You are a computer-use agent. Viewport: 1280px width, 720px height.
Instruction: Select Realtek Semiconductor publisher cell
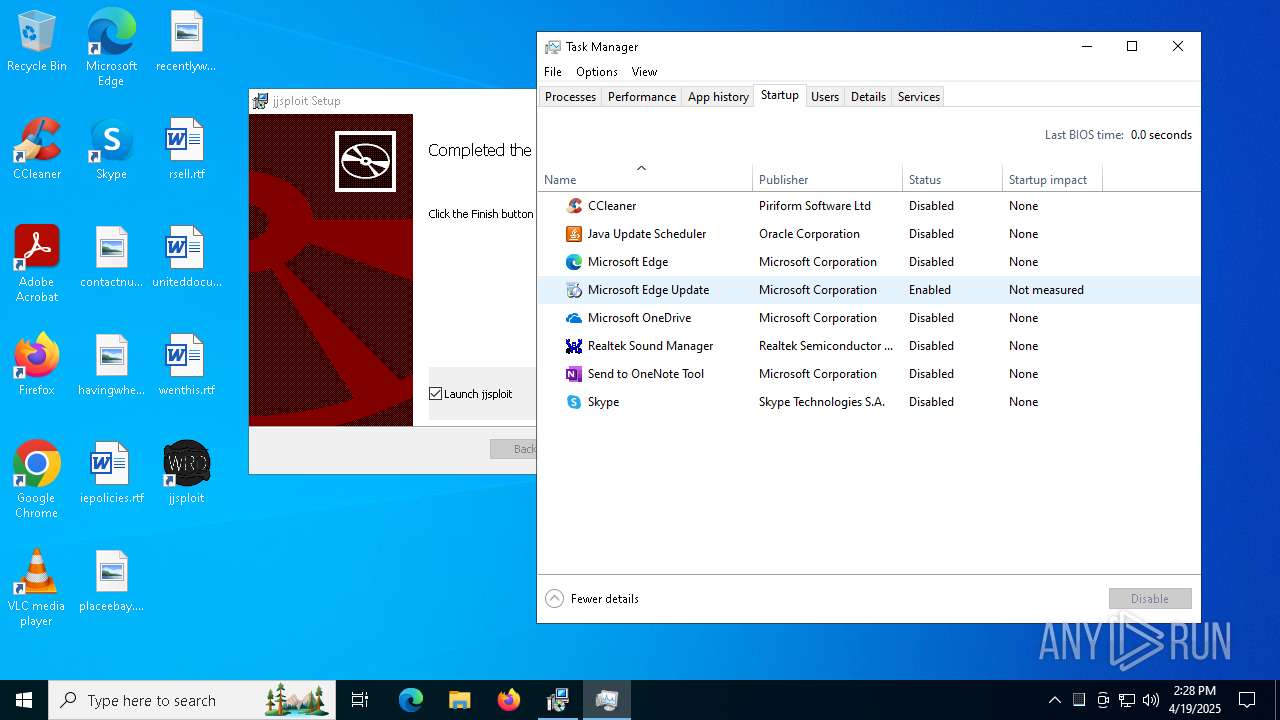[826, 346]
